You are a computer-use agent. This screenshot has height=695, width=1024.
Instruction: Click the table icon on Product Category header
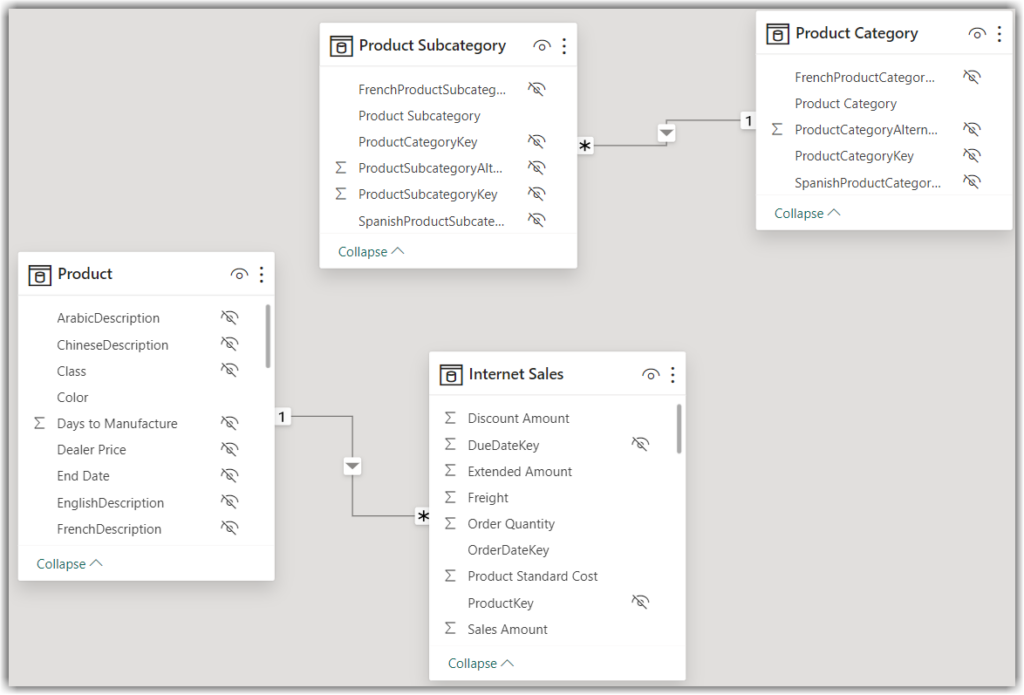(777, 33)
